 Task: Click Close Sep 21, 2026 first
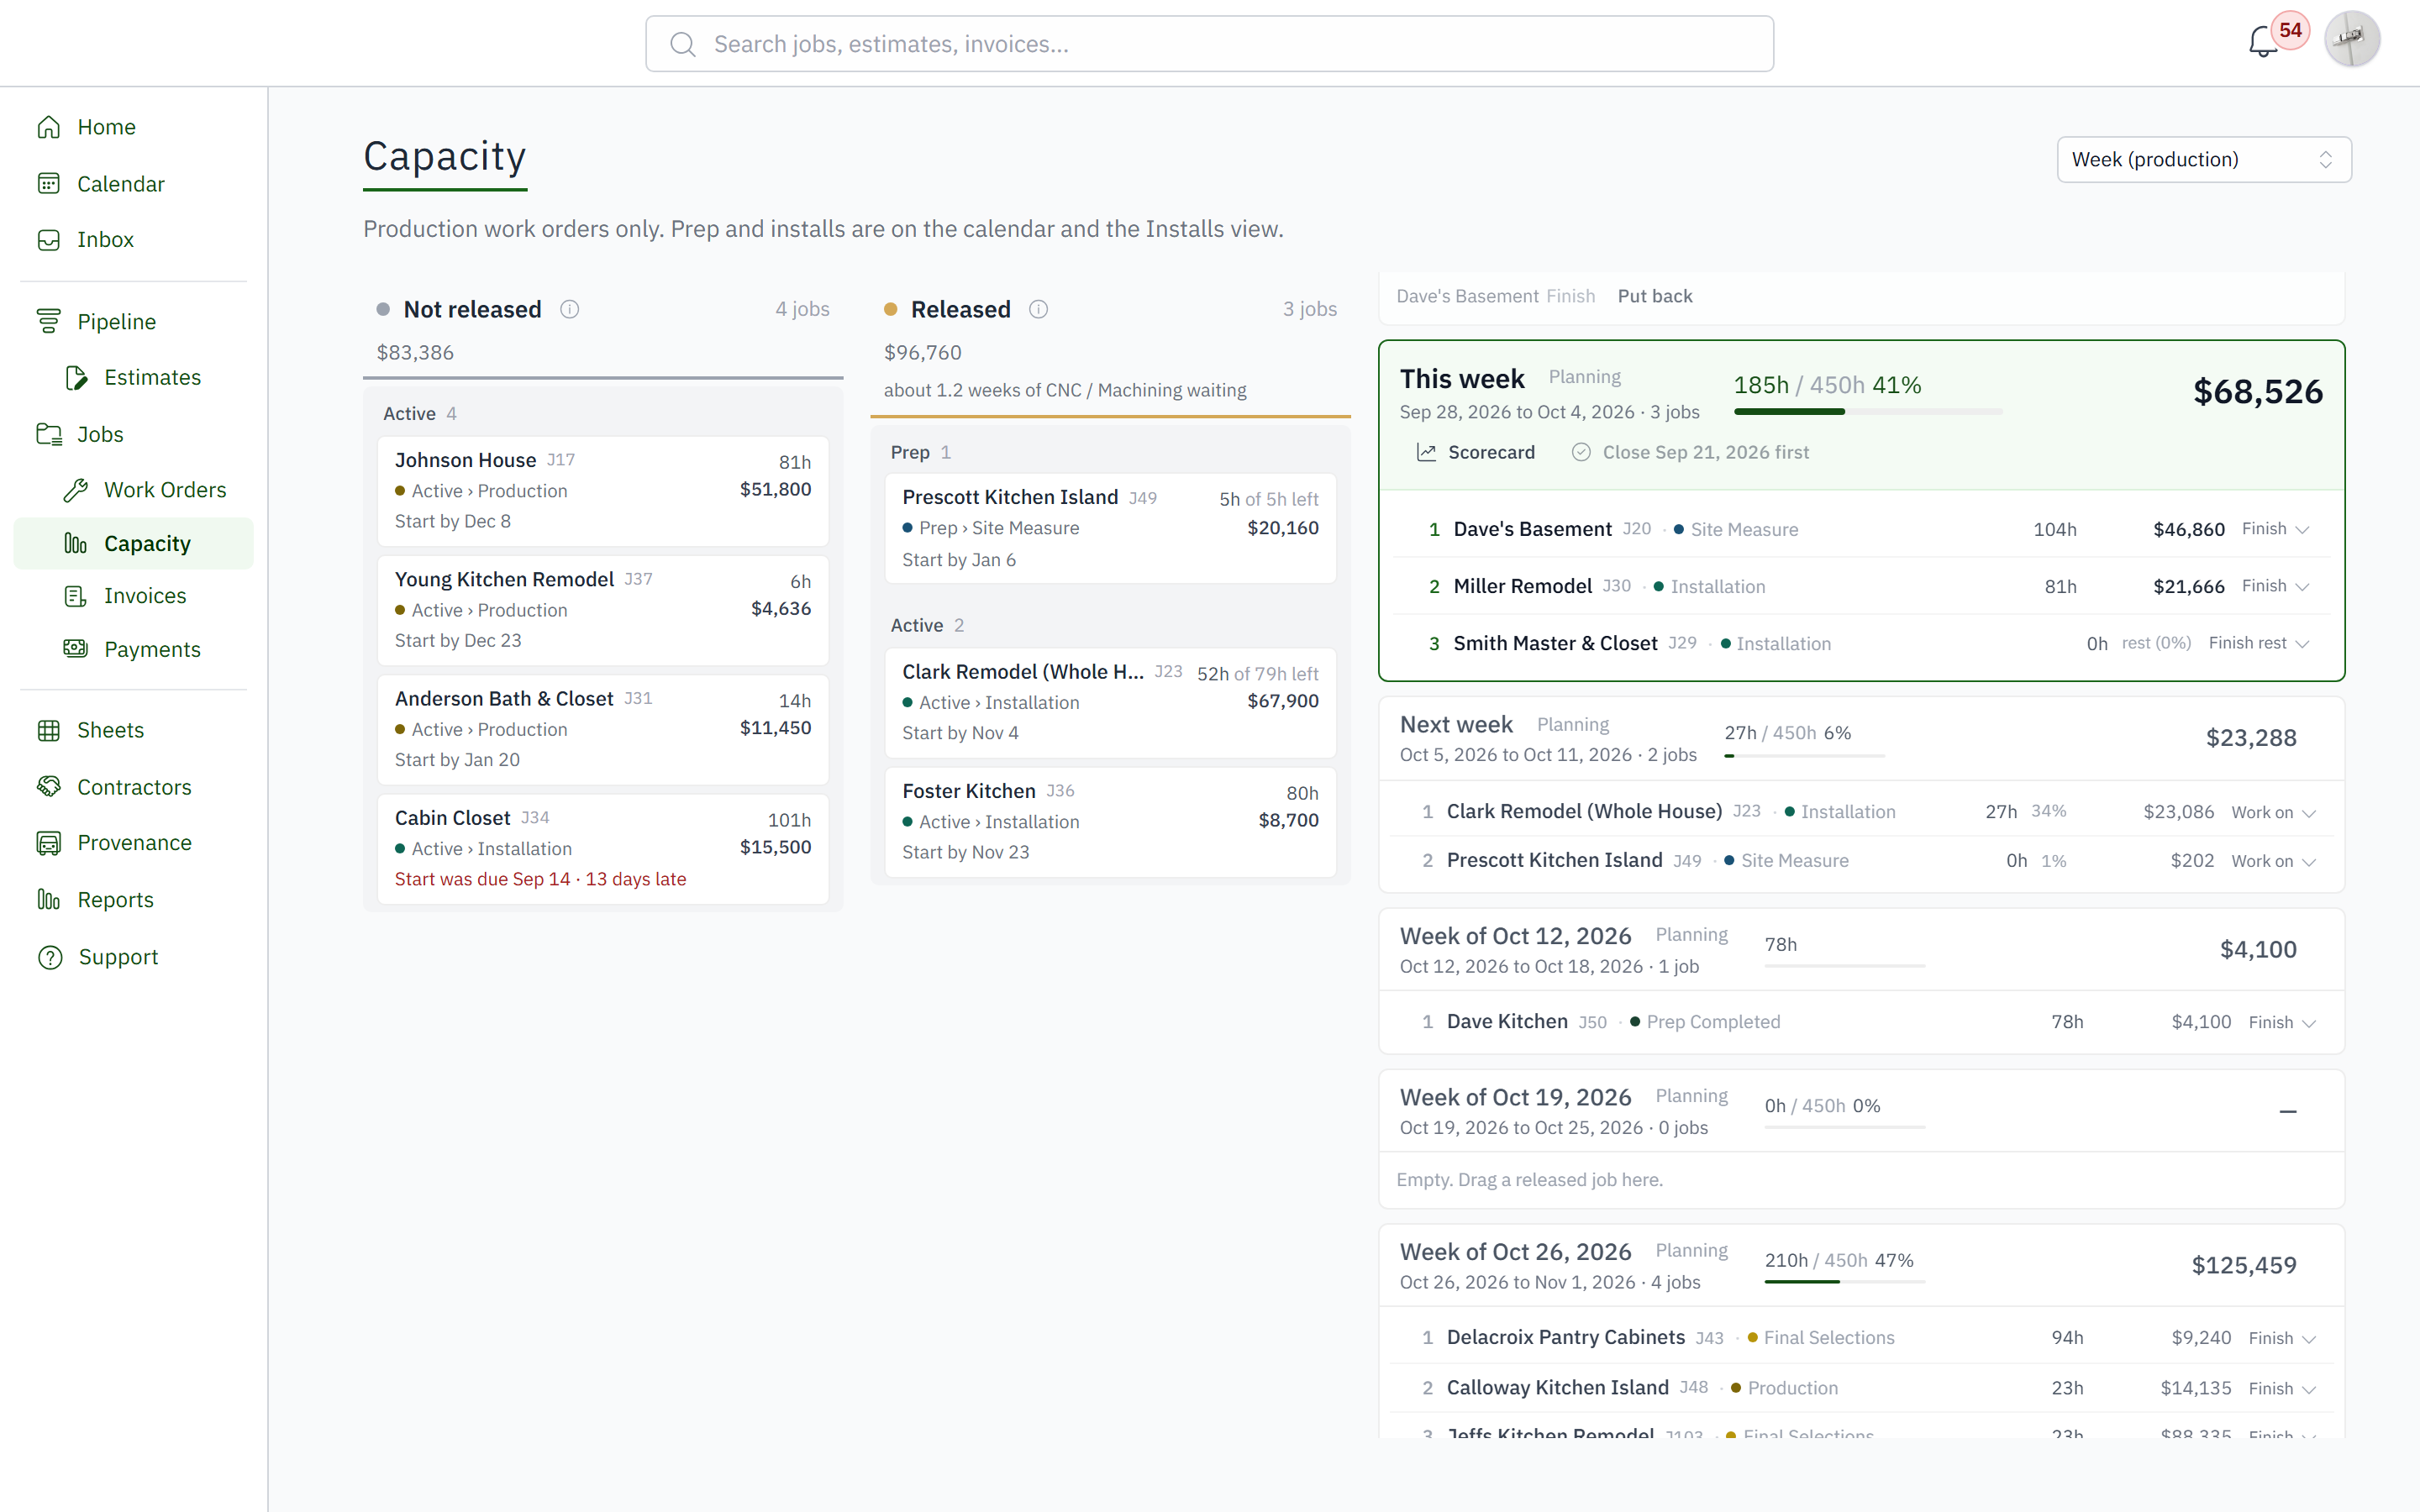tap(1690, 452)
